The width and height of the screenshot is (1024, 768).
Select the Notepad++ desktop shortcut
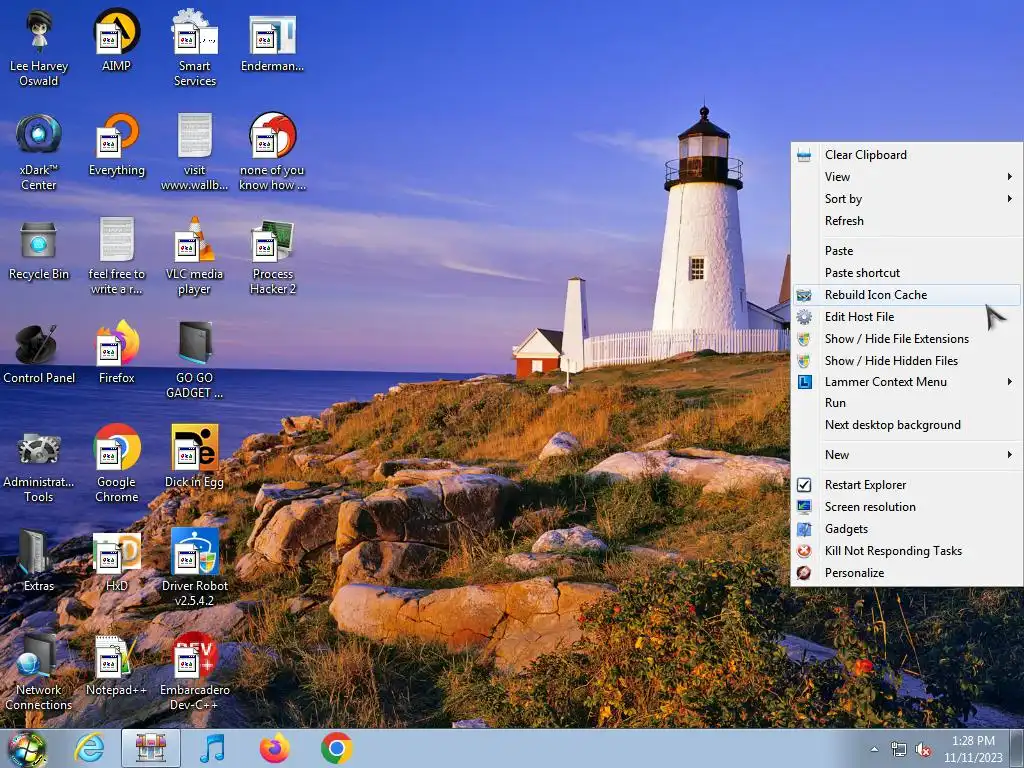click(x=117, y=665)
